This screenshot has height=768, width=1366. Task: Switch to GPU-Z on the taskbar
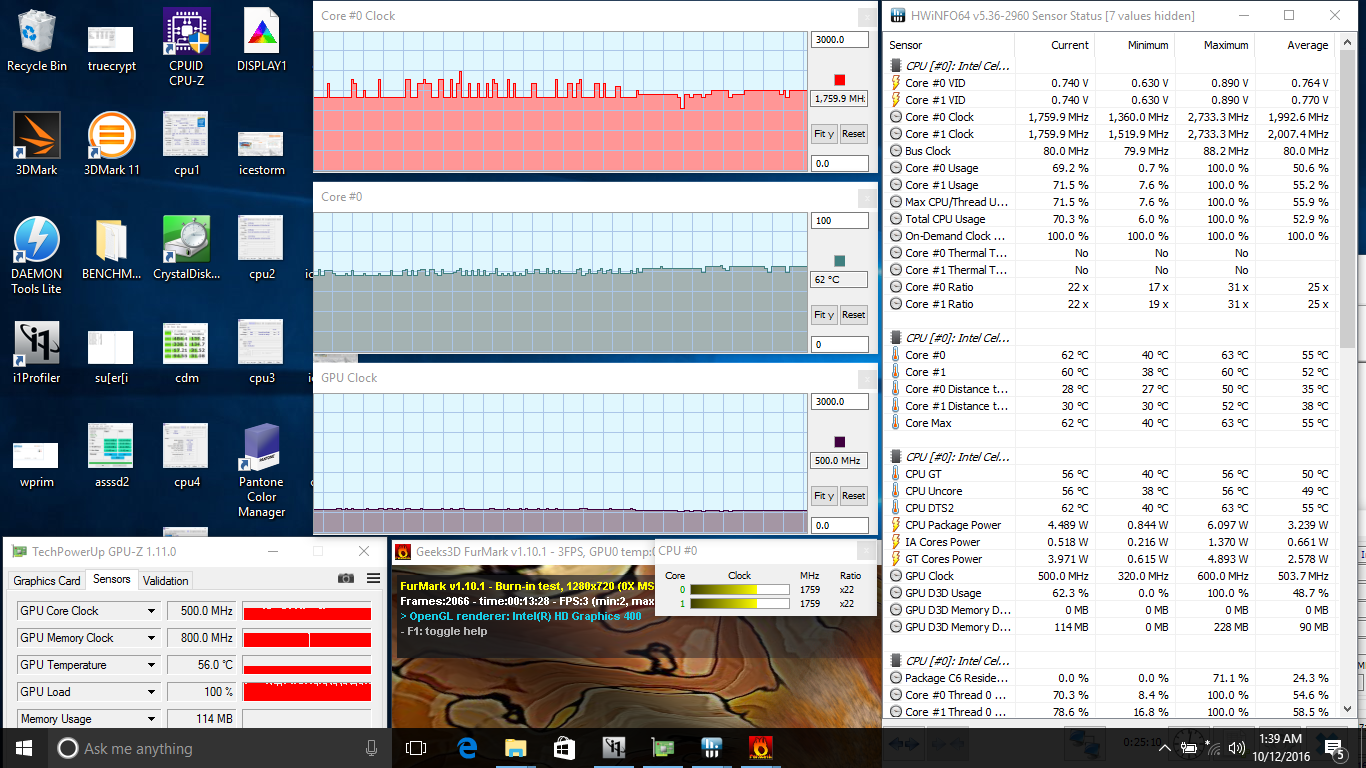tap(662, 748)
